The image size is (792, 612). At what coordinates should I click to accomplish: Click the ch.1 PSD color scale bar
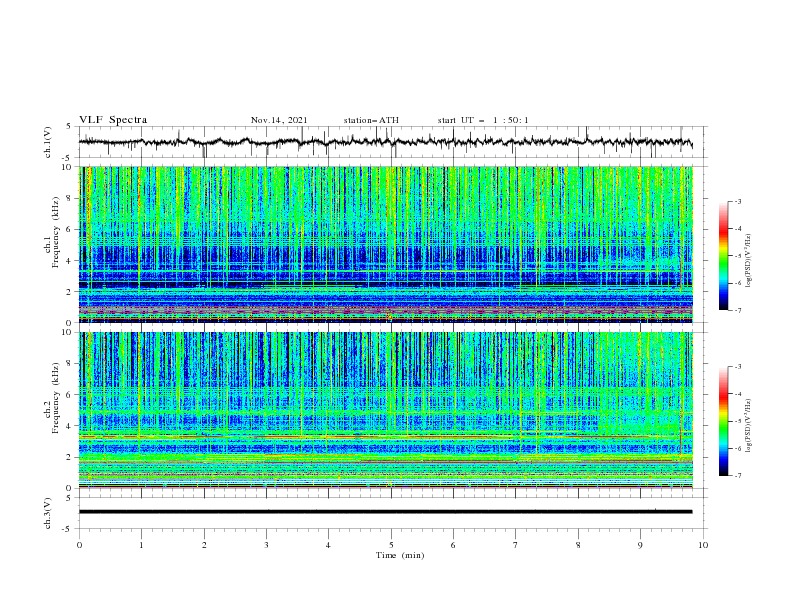723,256
